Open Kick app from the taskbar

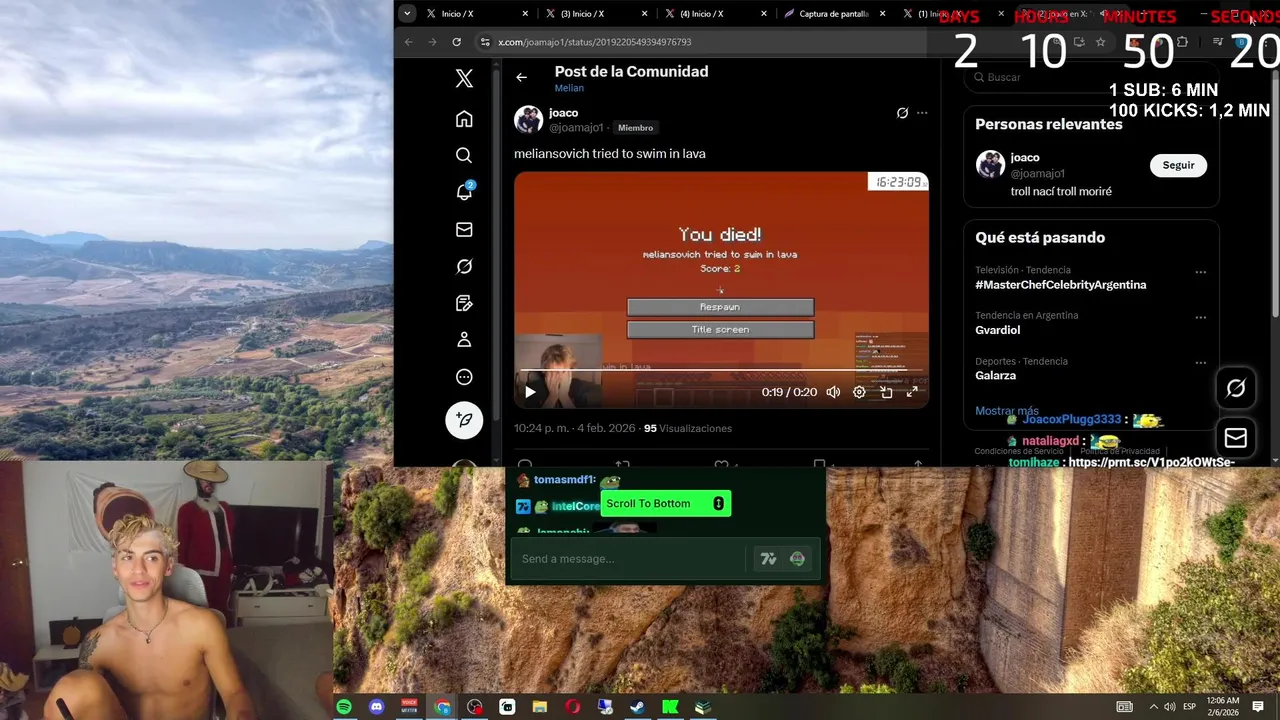coord(670,707)
